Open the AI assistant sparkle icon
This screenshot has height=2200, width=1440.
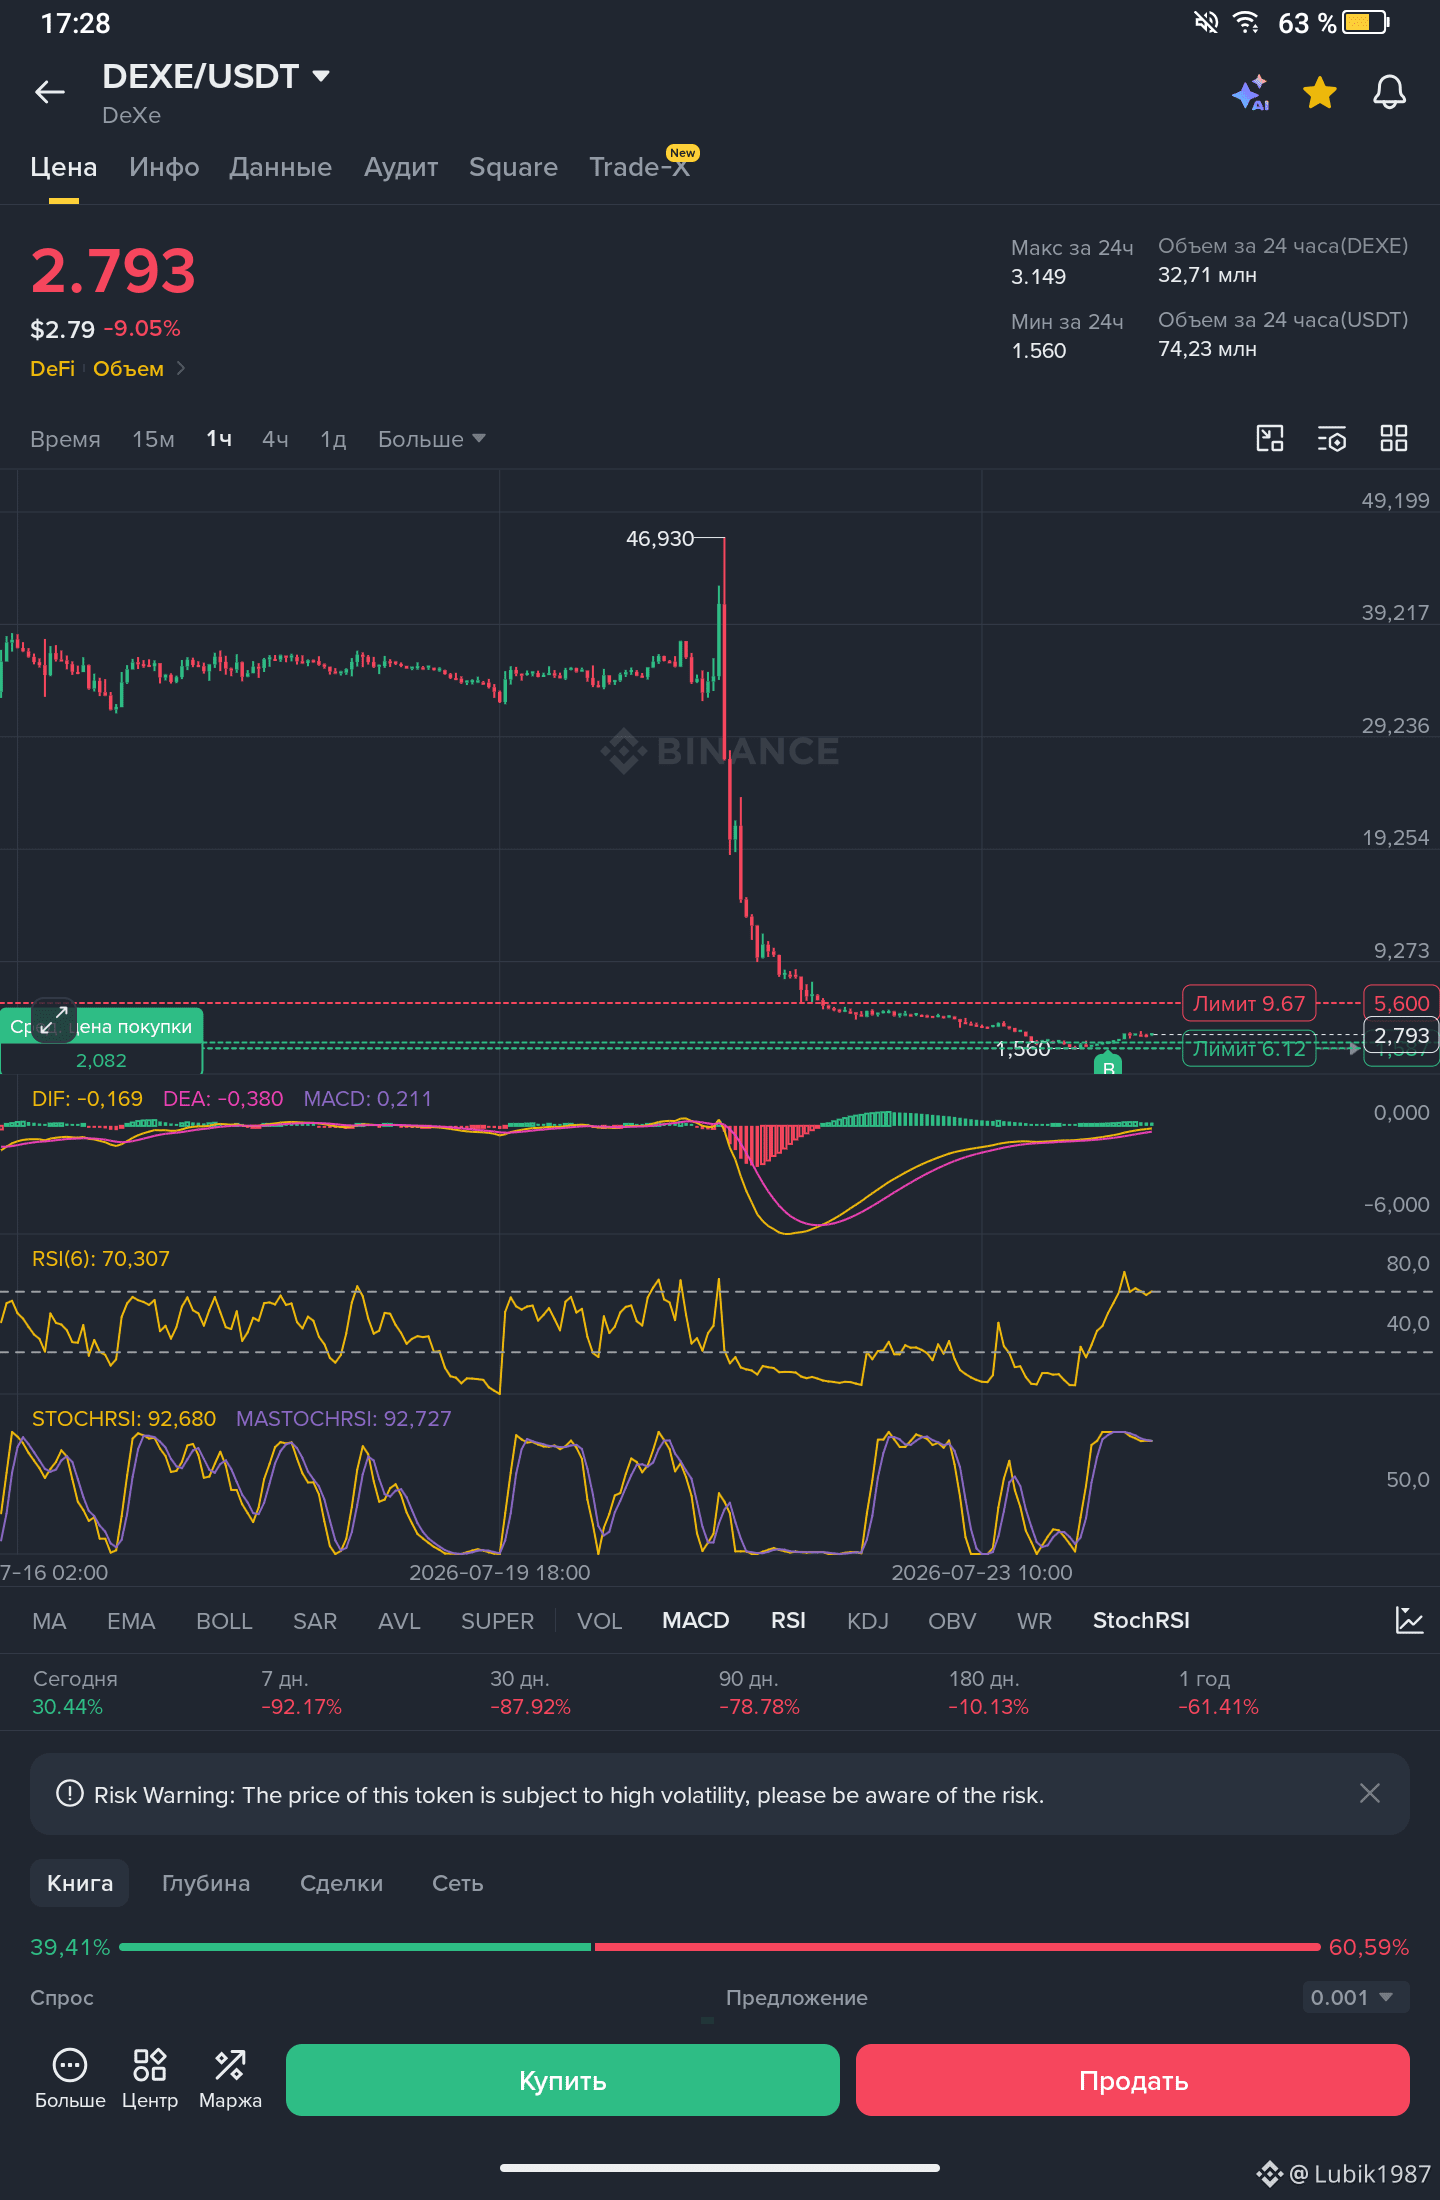[x=1251, y=93]
